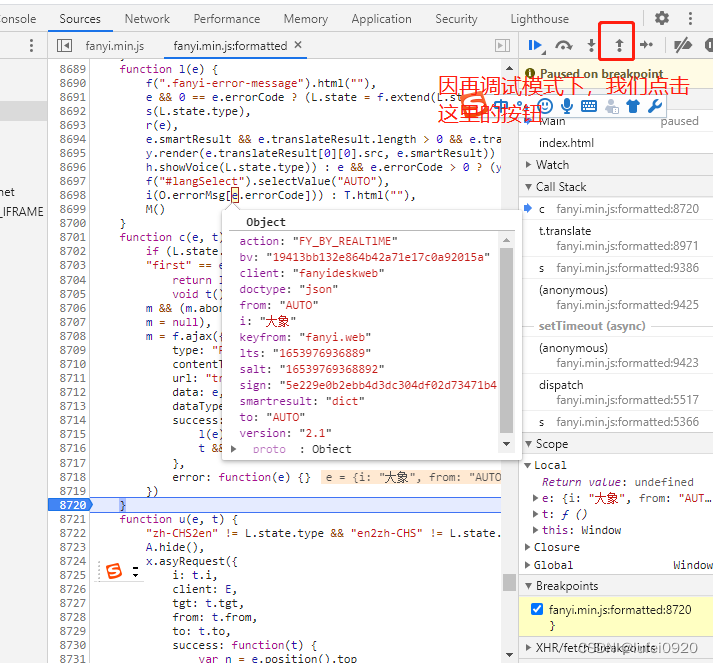Switch to the Network panel tab
This screenshot has width=713, height=663.
(x=147, y=19)
